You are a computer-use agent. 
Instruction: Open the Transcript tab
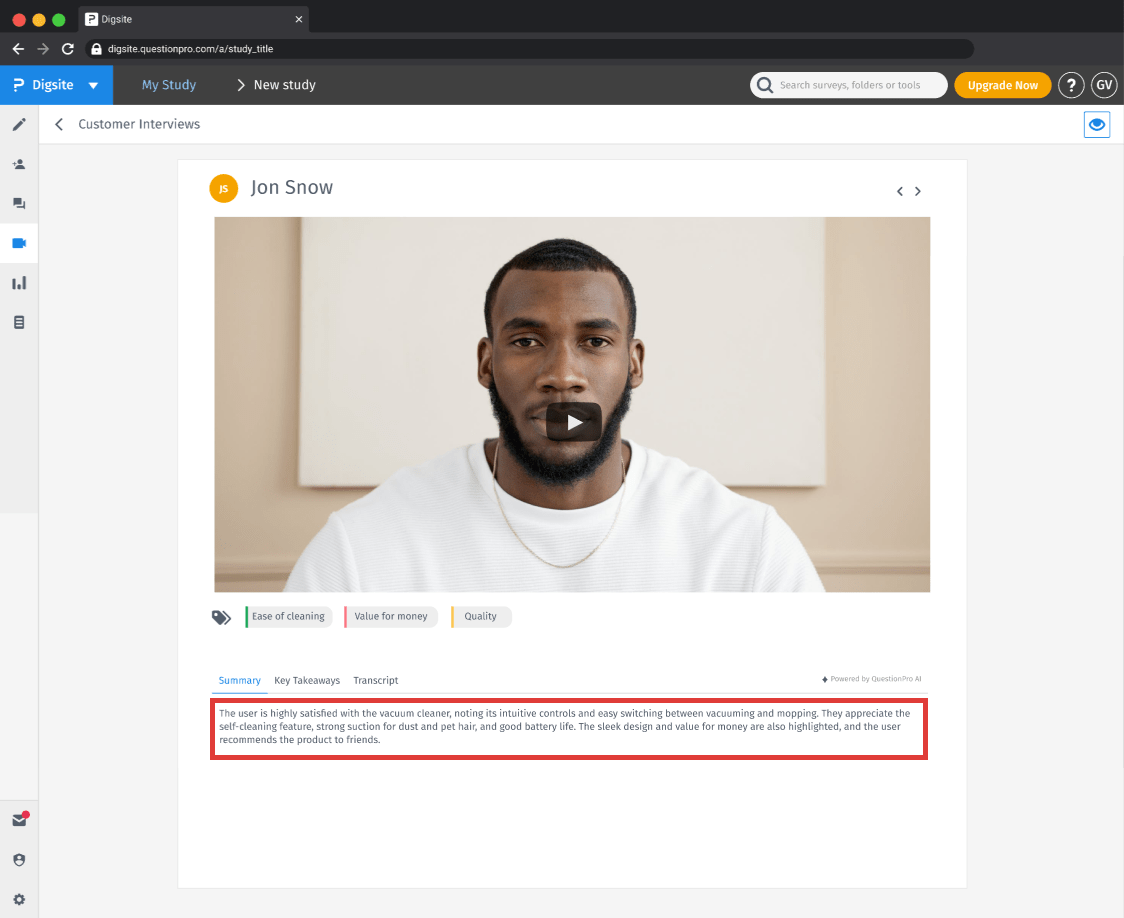(x=375, y=680)
